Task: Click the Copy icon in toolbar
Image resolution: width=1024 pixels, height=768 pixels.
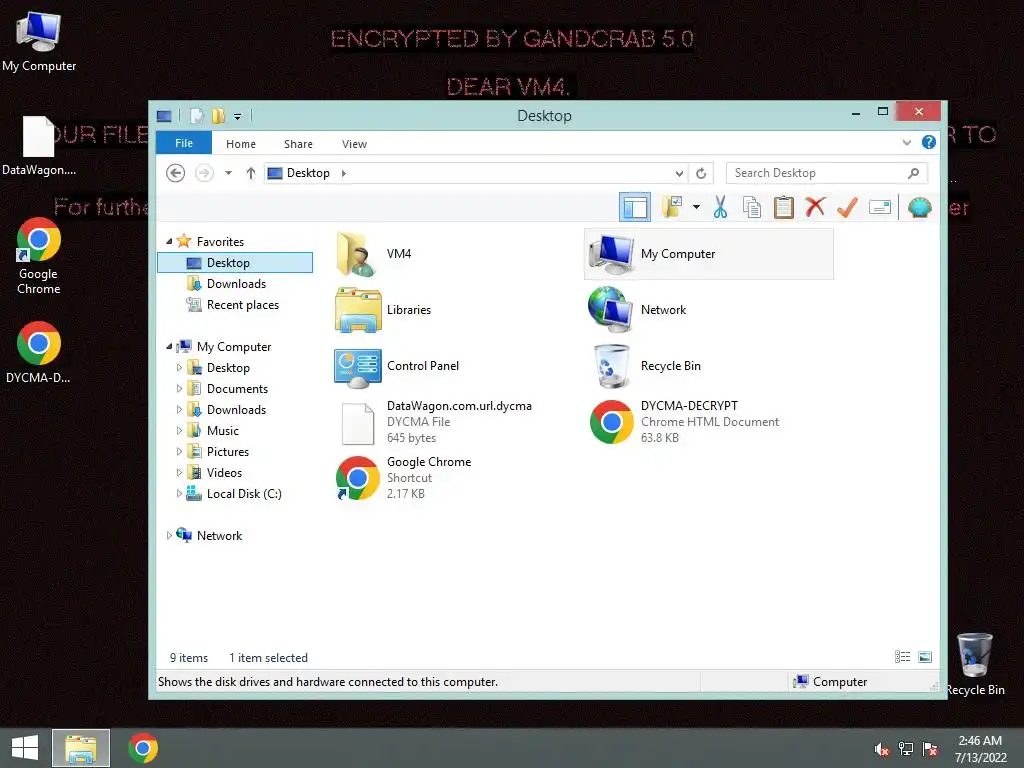Action: (x=752, y=208)
